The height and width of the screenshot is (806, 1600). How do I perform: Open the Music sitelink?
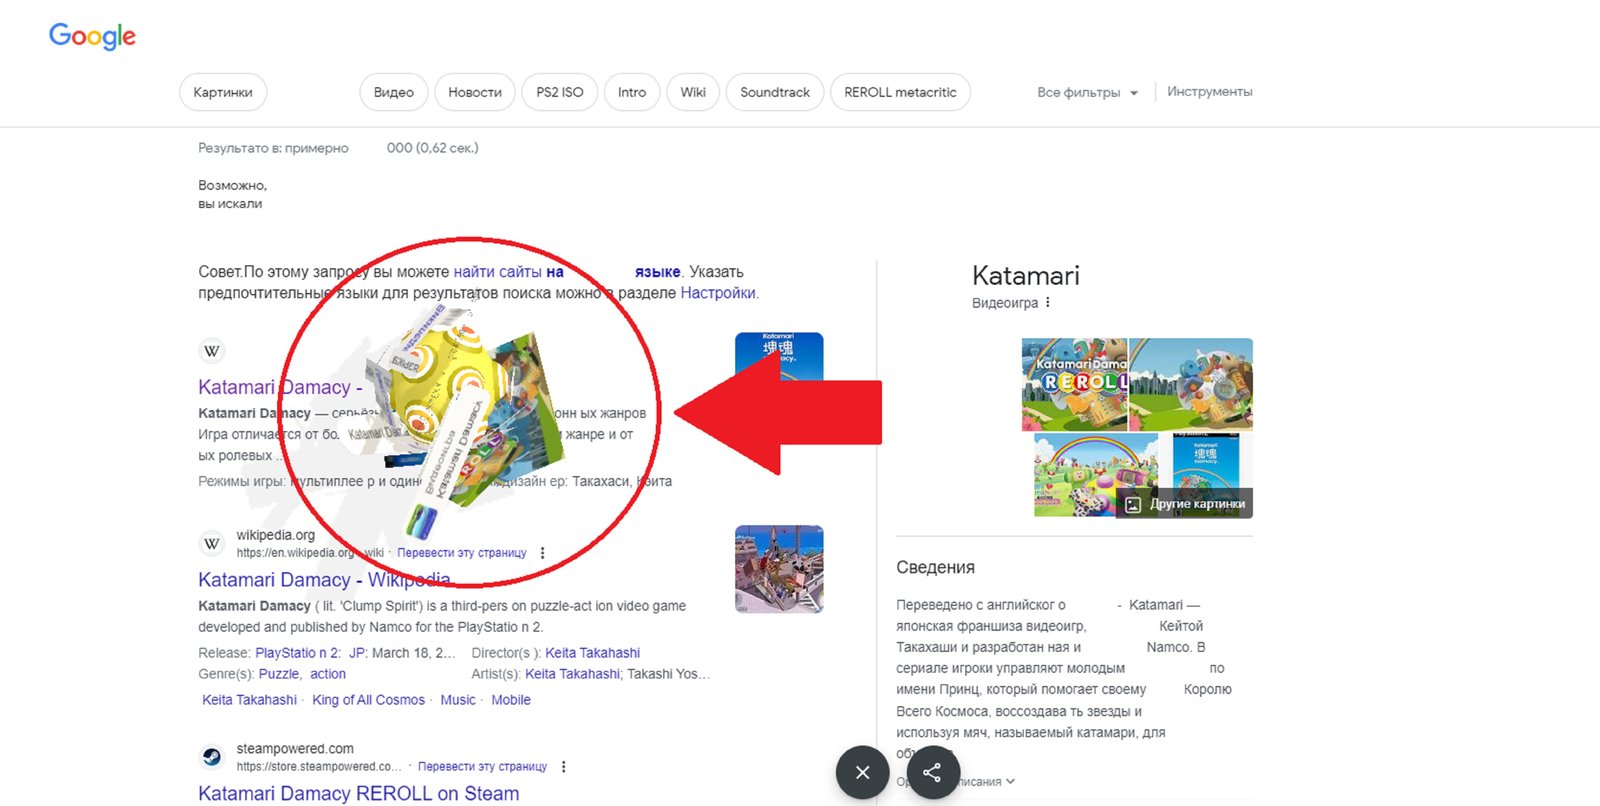coord(458,700)
